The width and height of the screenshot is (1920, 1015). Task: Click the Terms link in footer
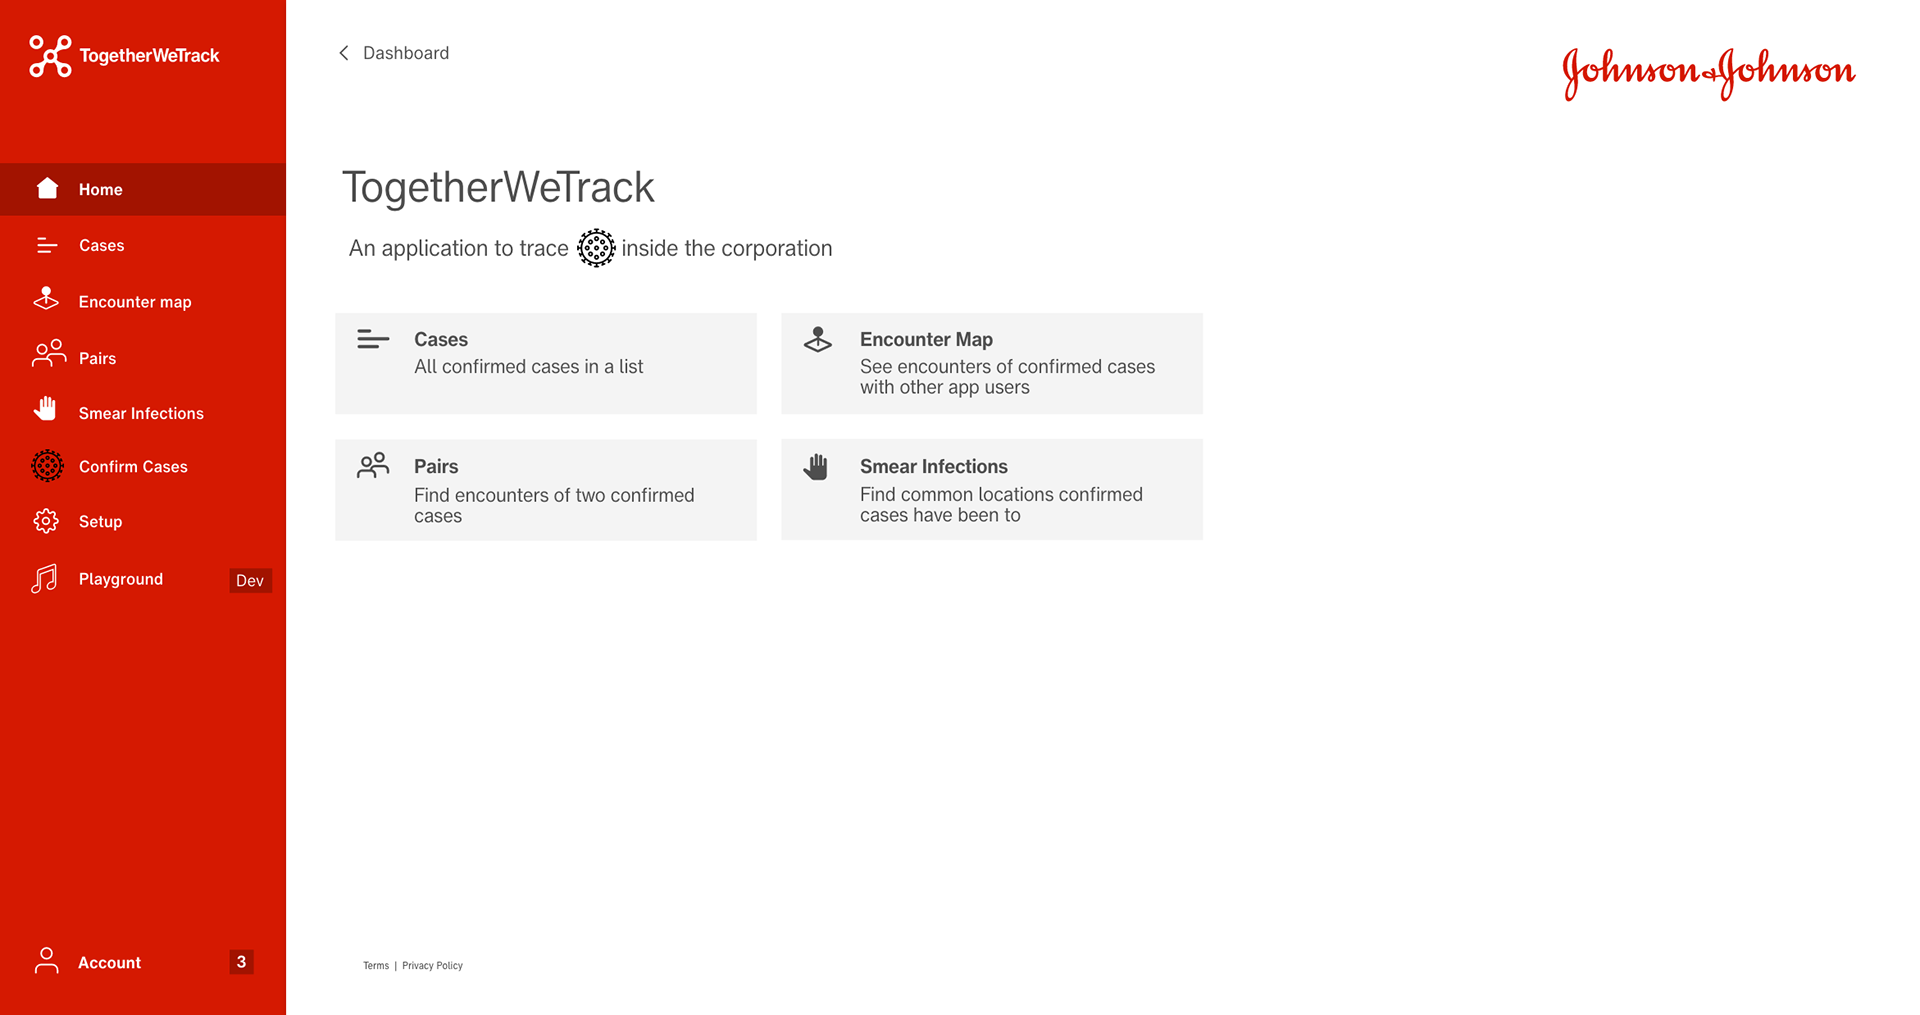click(x=376, y=966)
